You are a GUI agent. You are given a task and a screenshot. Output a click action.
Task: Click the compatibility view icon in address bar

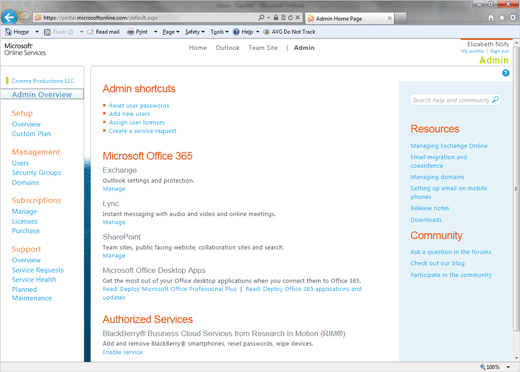283,17
